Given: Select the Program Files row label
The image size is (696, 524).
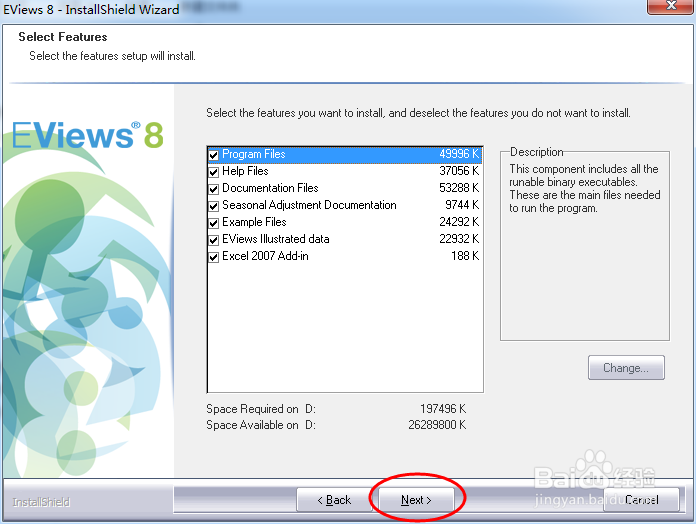Looking at the screenshot, I should click(253, 154).
